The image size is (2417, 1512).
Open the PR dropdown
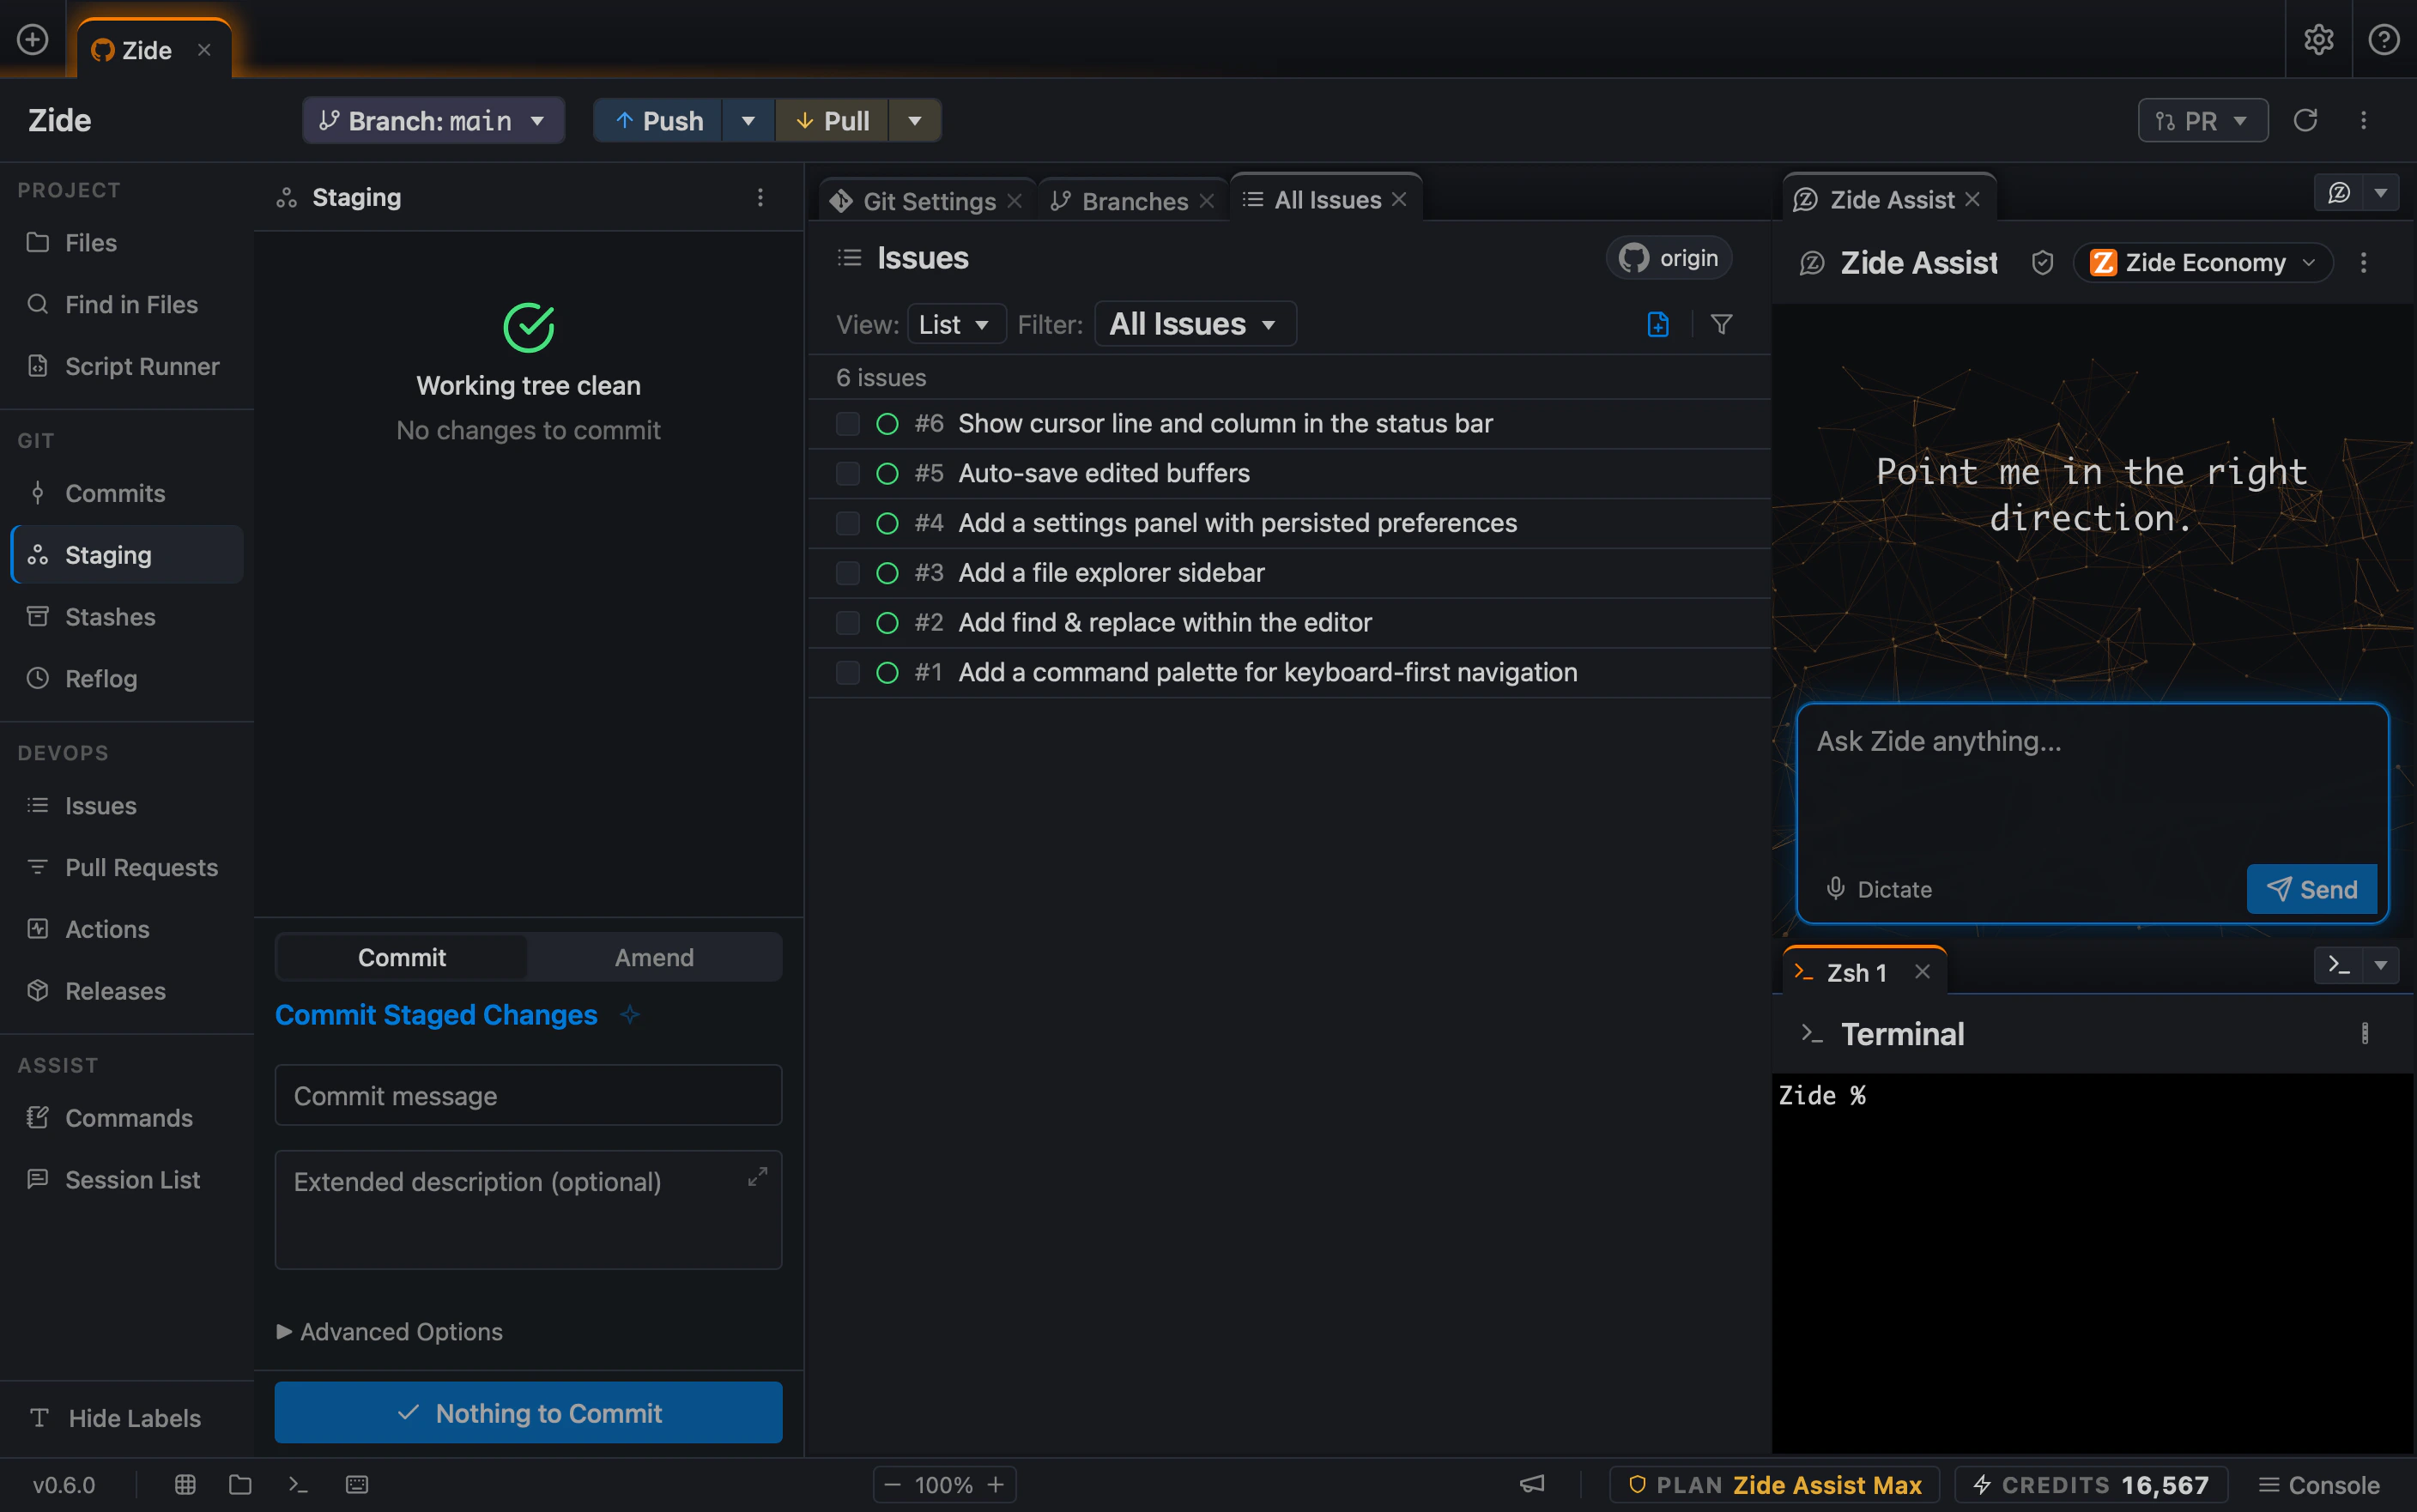(2202, 120)
